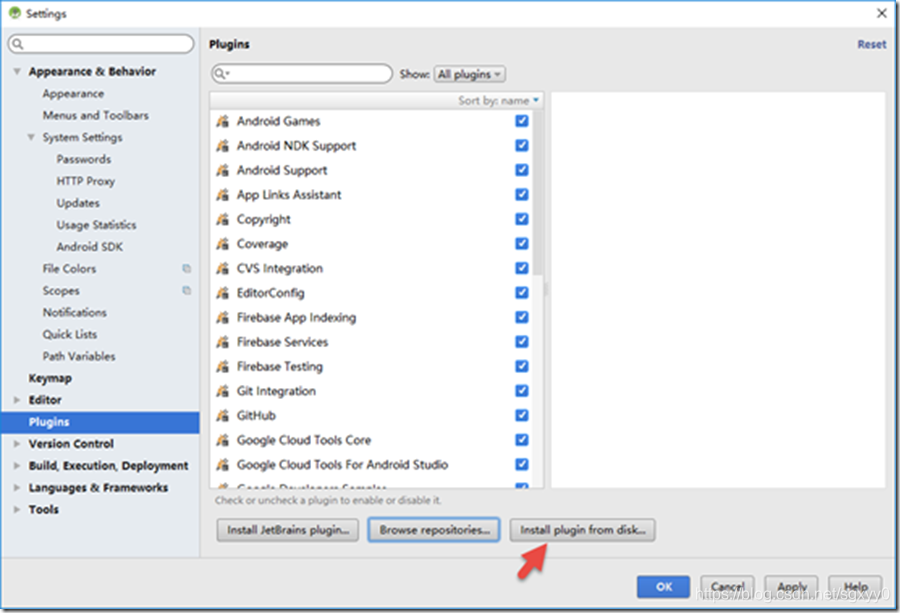900x613 pixels.
Task: Expand the Build, Execution, Deployment node
Action: coord(17,465)
